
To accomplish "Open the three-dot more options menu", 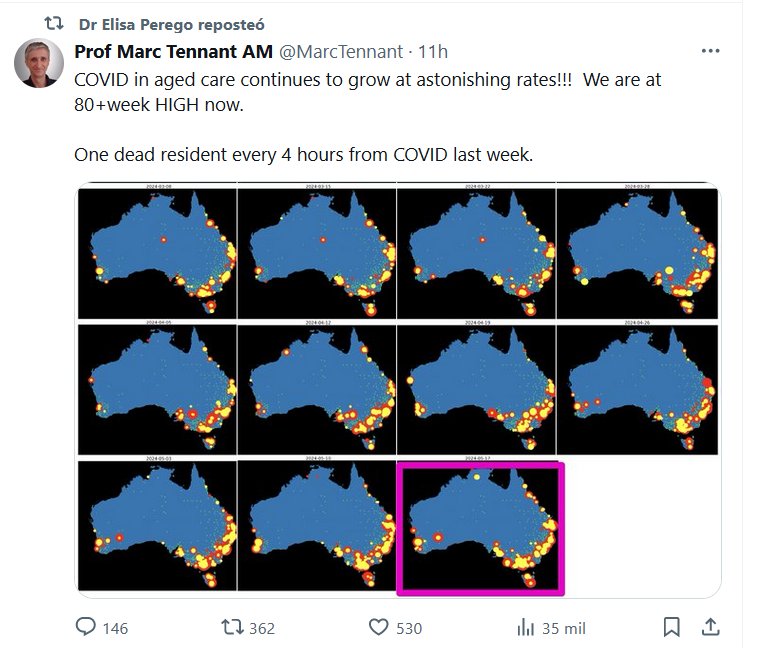I will pos(711,51).
